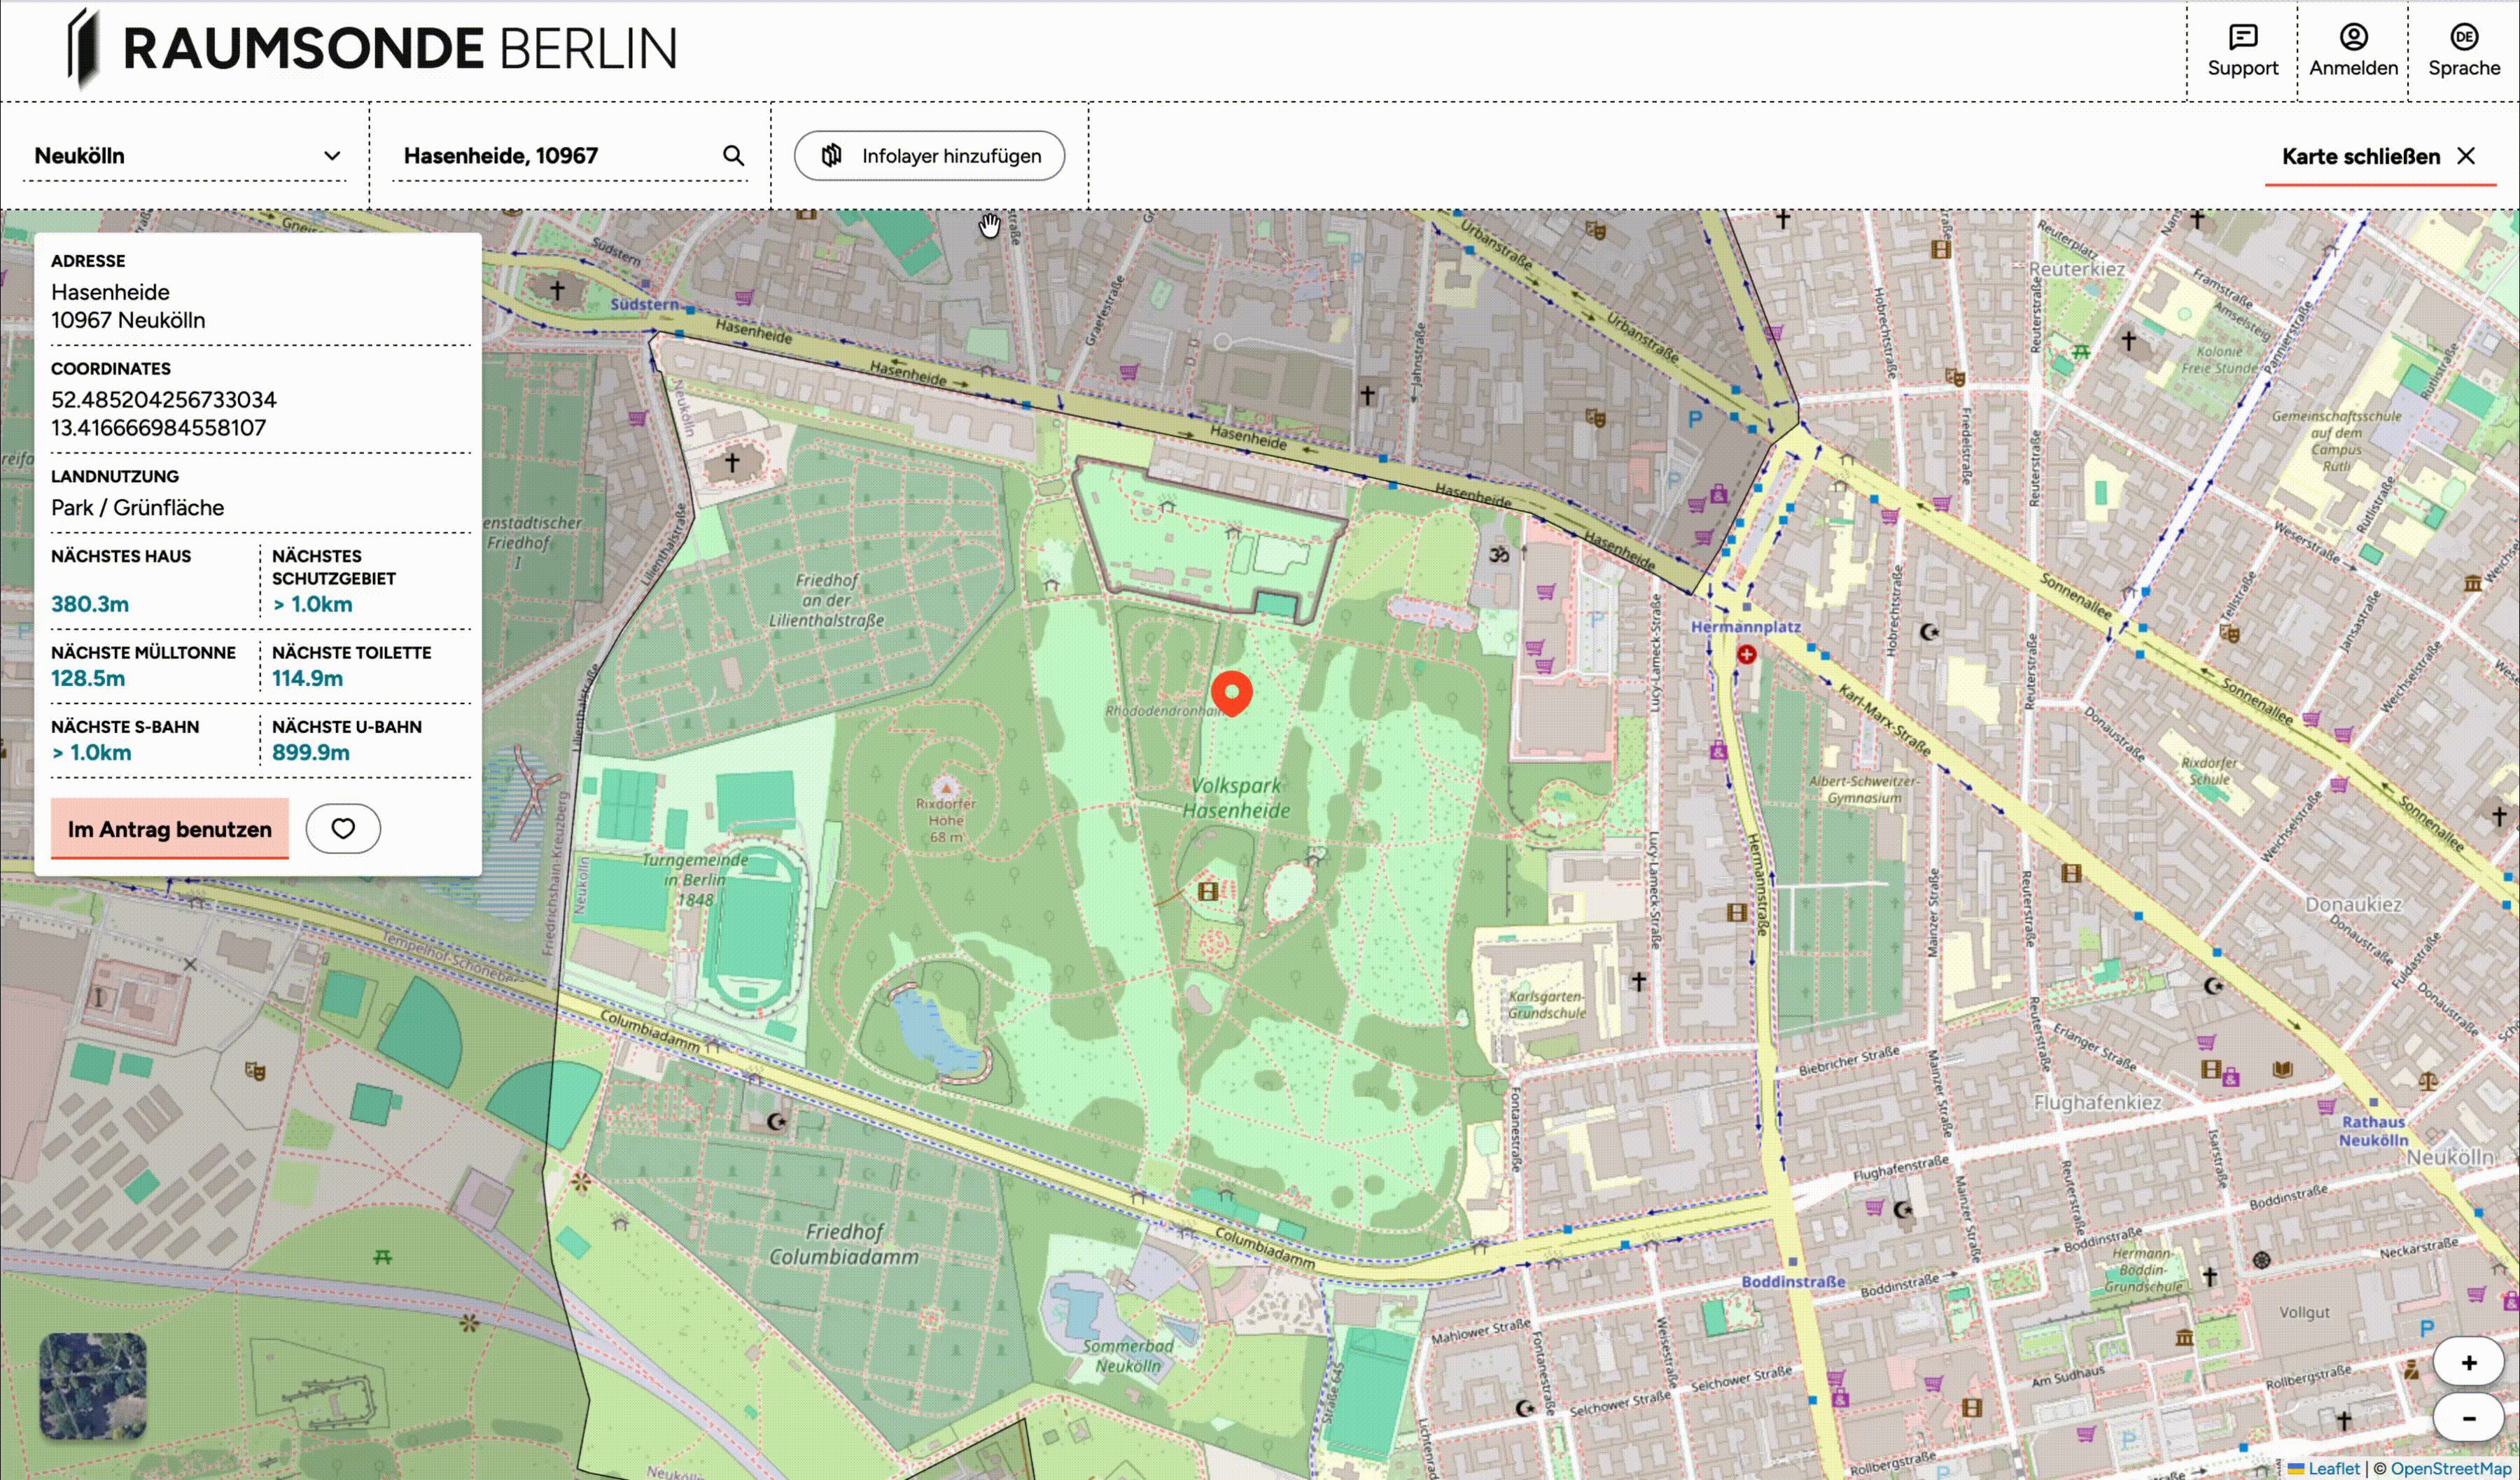Switch to the satellite imagery thumbnail
2520x1480 pixels.
tap(93, 1385)
